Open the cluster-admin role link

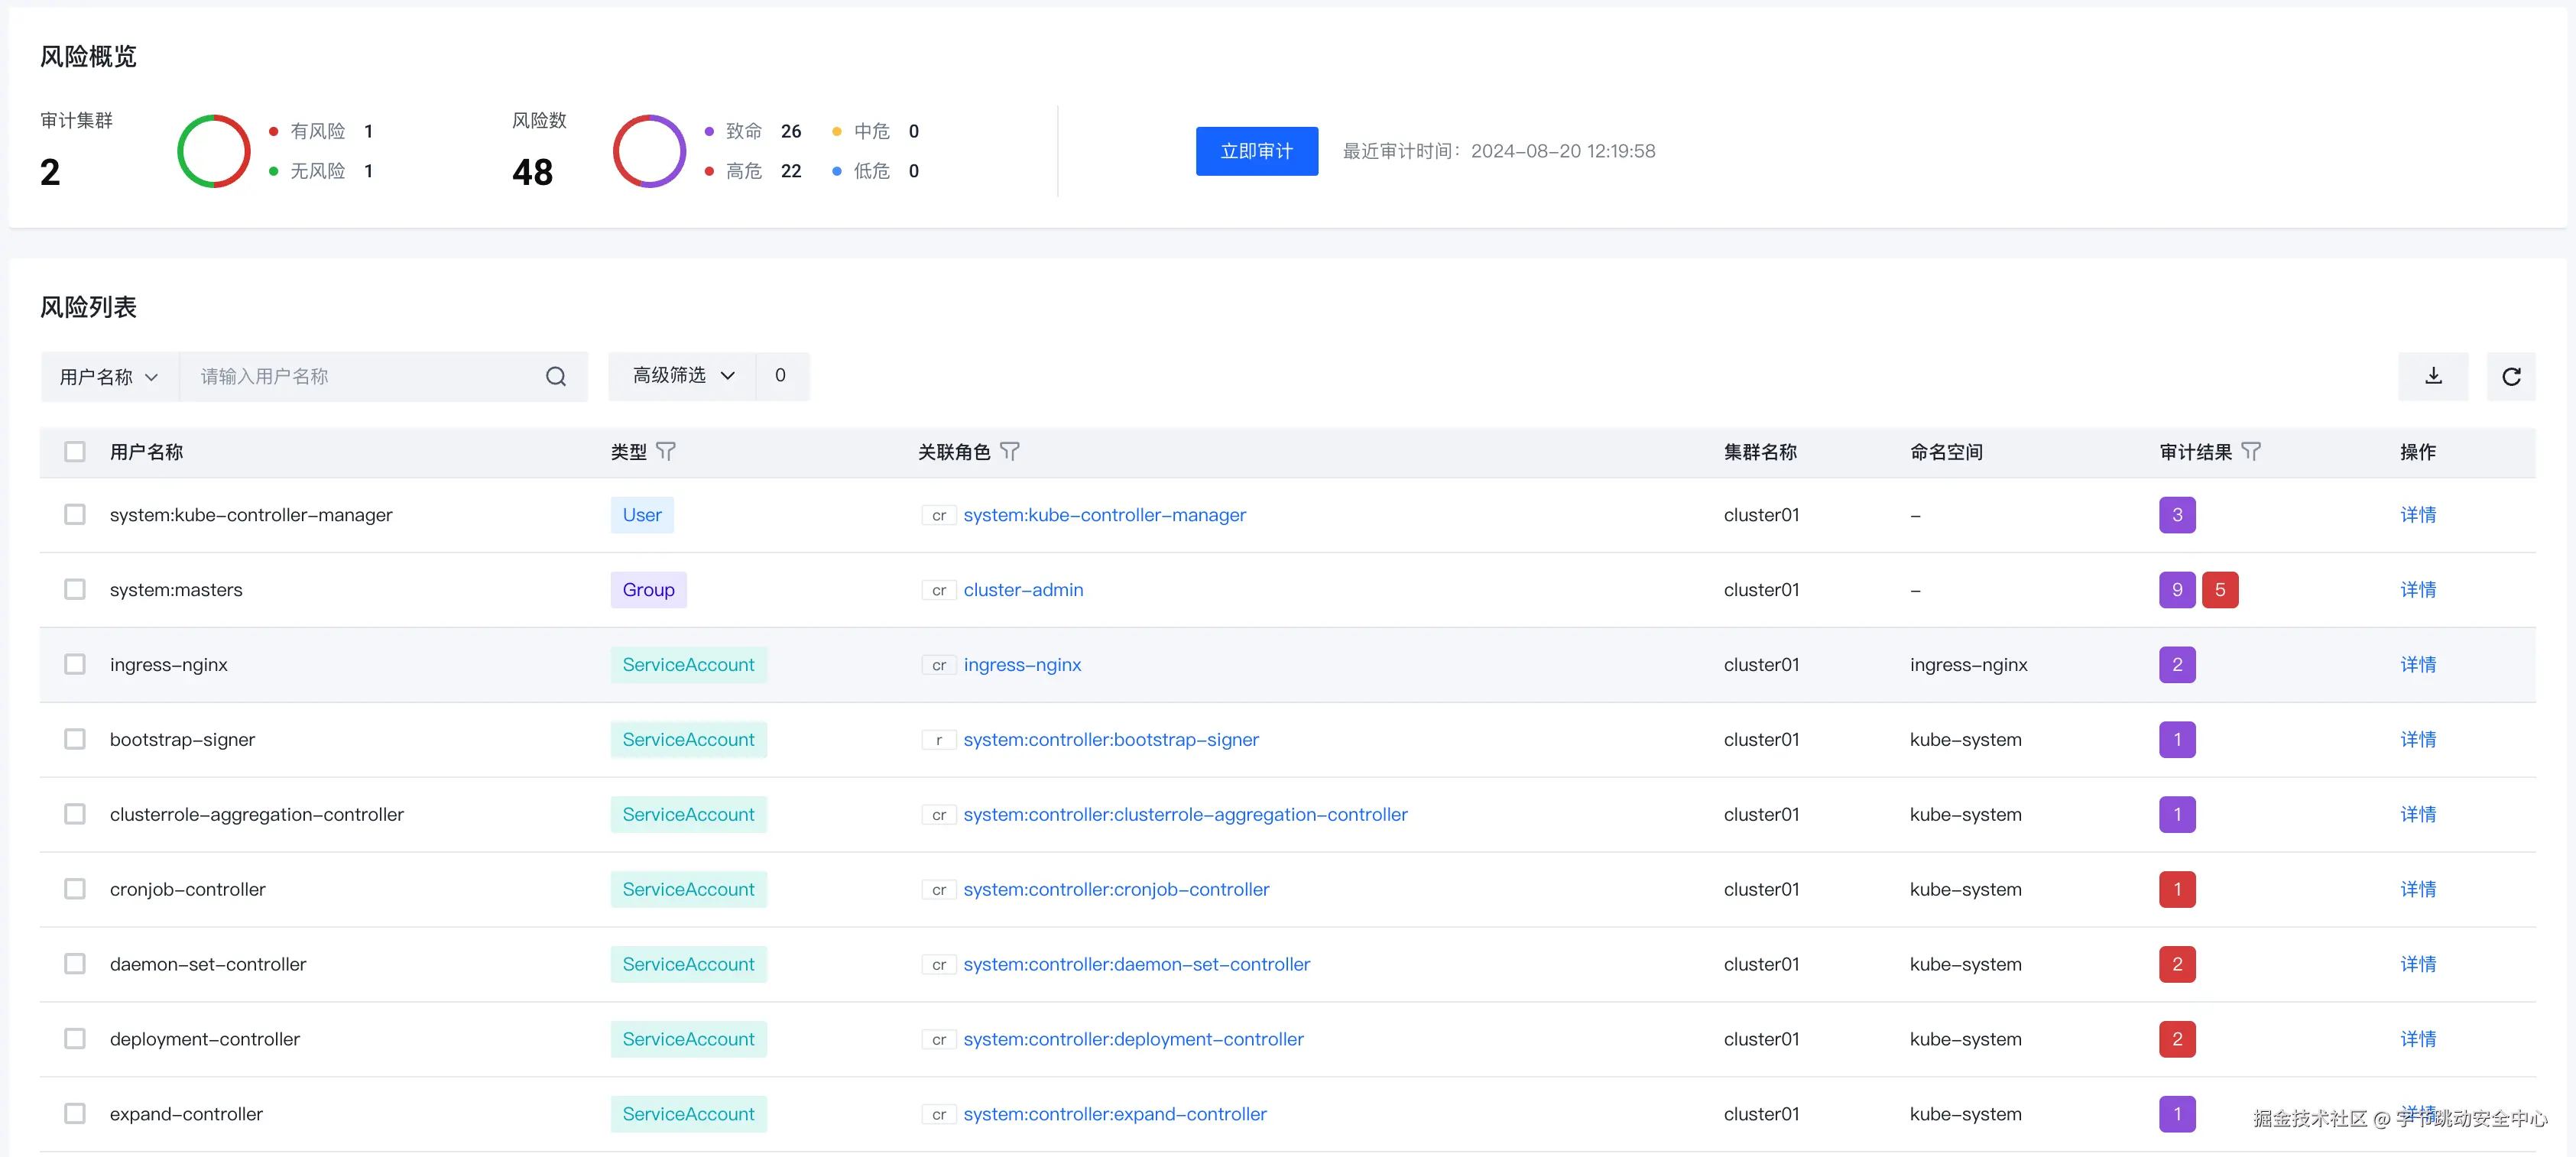click(1023, 590)
